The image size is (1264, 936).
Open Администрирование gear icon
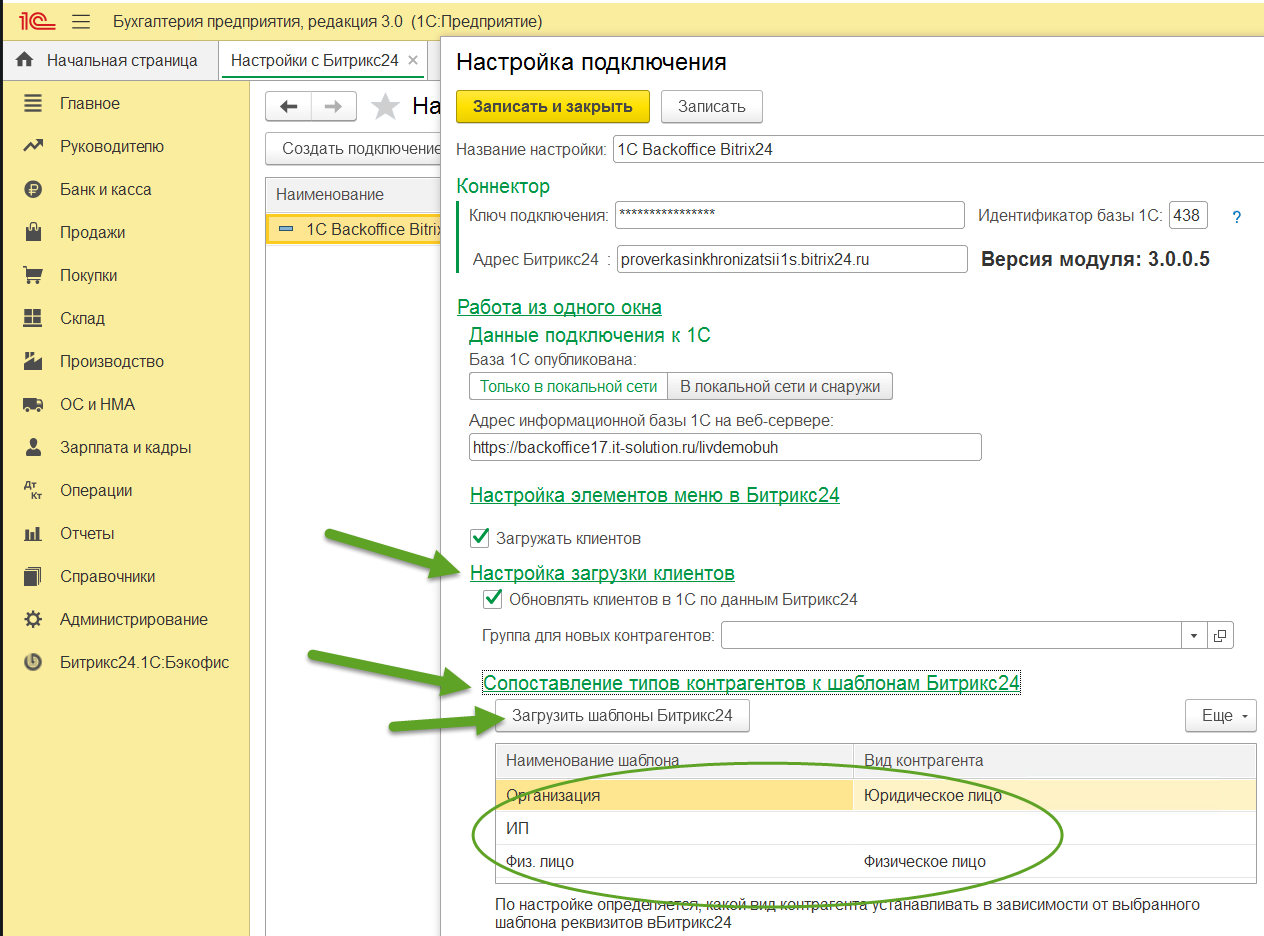[33, 619]
